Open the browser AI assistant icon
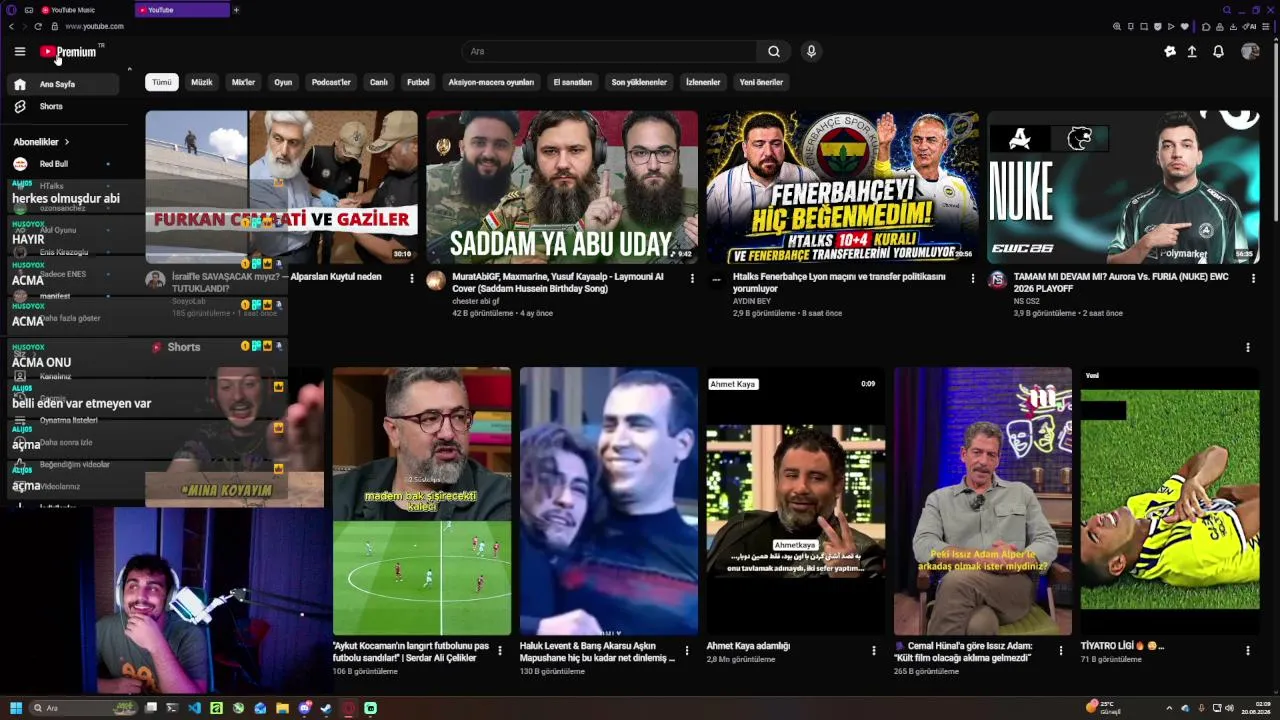 click(x=1251, y=26)
